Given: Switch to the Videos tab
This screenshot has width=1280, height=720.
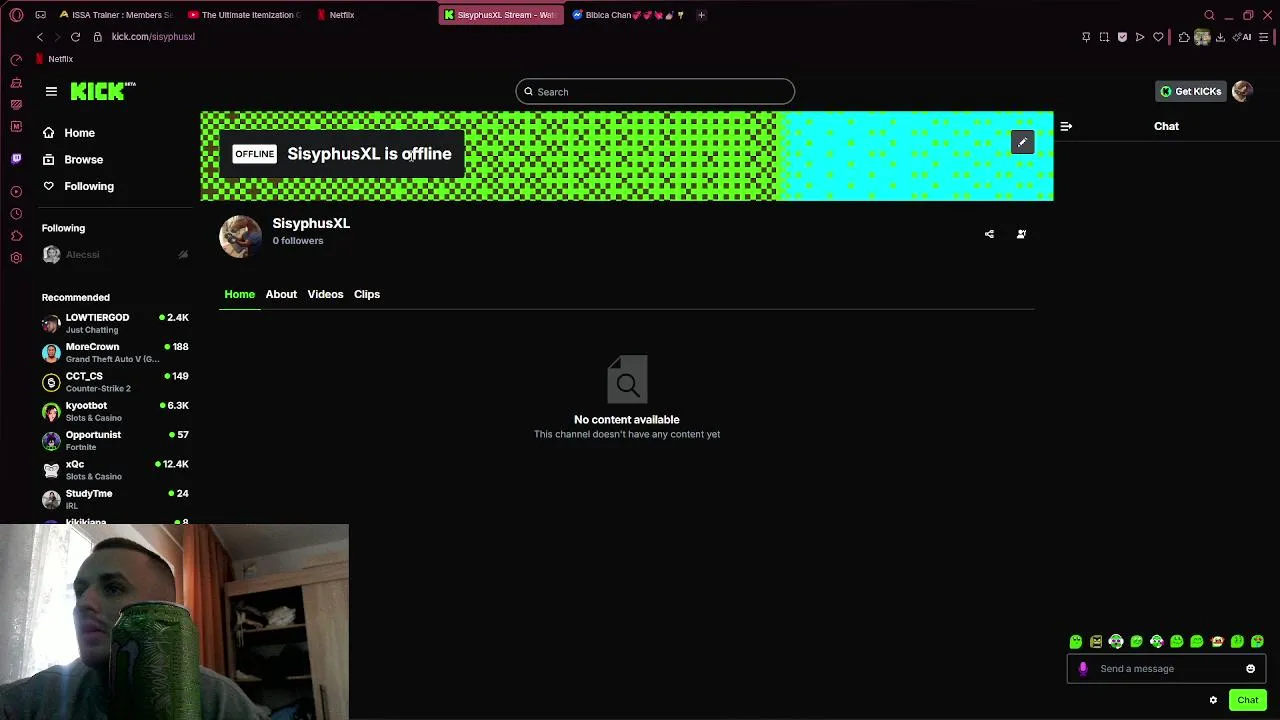Looking at the screenshot, I should pos(325,294).
